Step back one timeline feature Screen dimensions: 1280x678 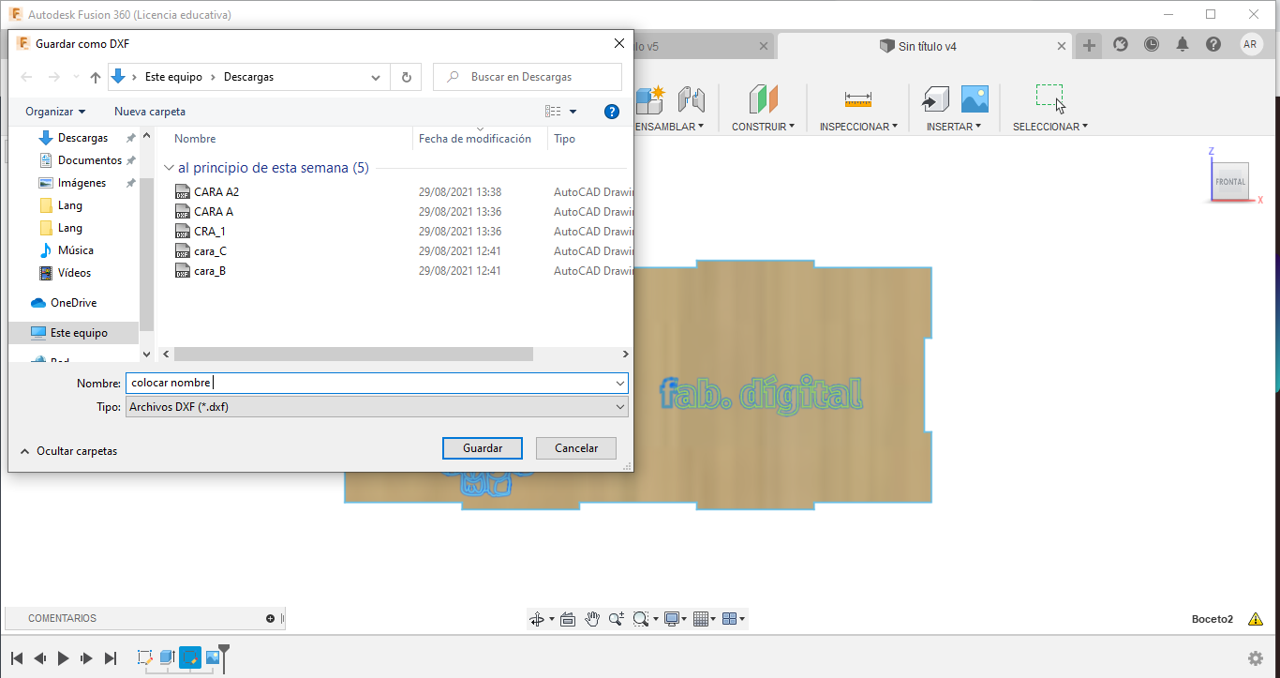(x=40, y=658)
